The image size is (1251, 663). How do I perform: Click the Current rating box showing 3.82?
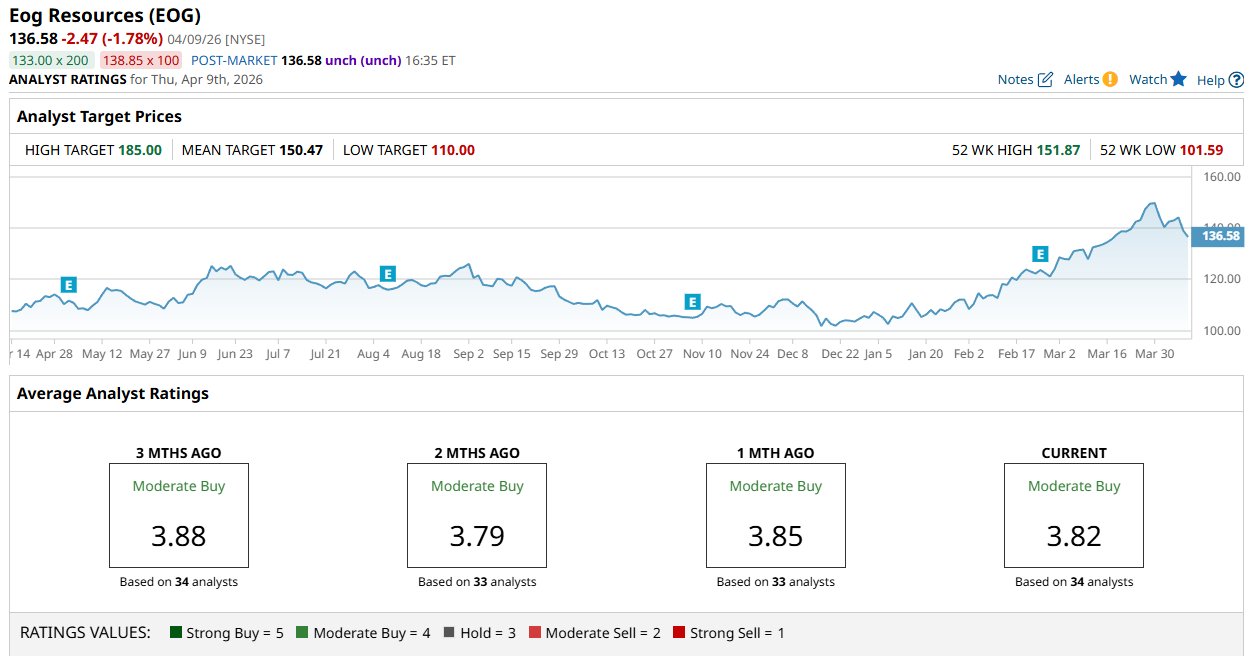[1073, 515]
